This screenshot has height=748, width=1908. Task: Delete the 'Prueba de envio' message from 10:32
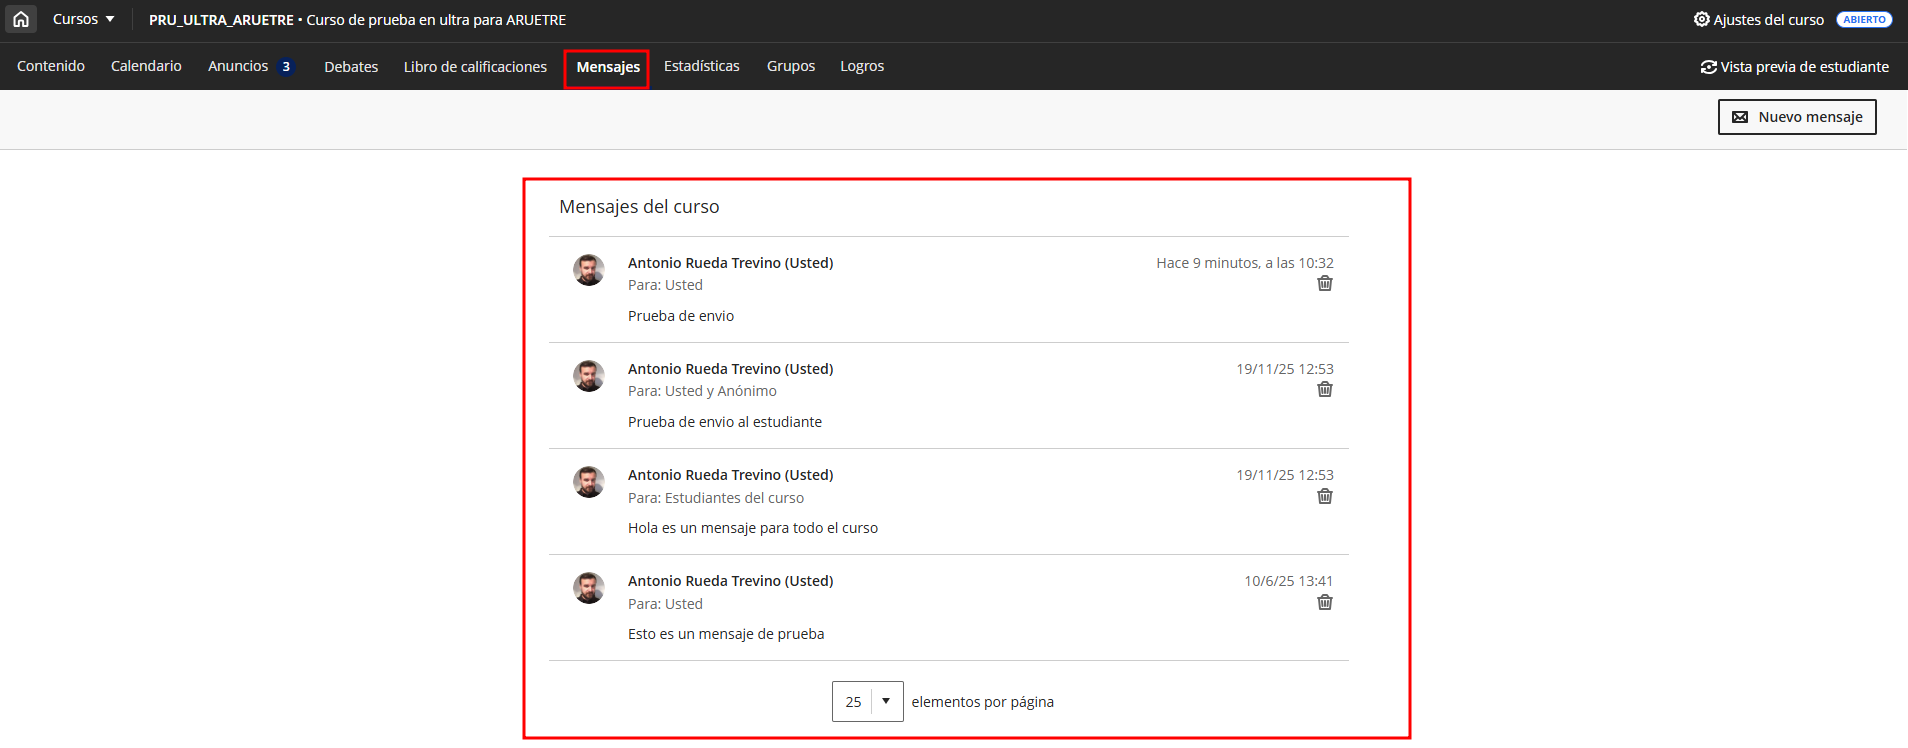coord(1324,284)
